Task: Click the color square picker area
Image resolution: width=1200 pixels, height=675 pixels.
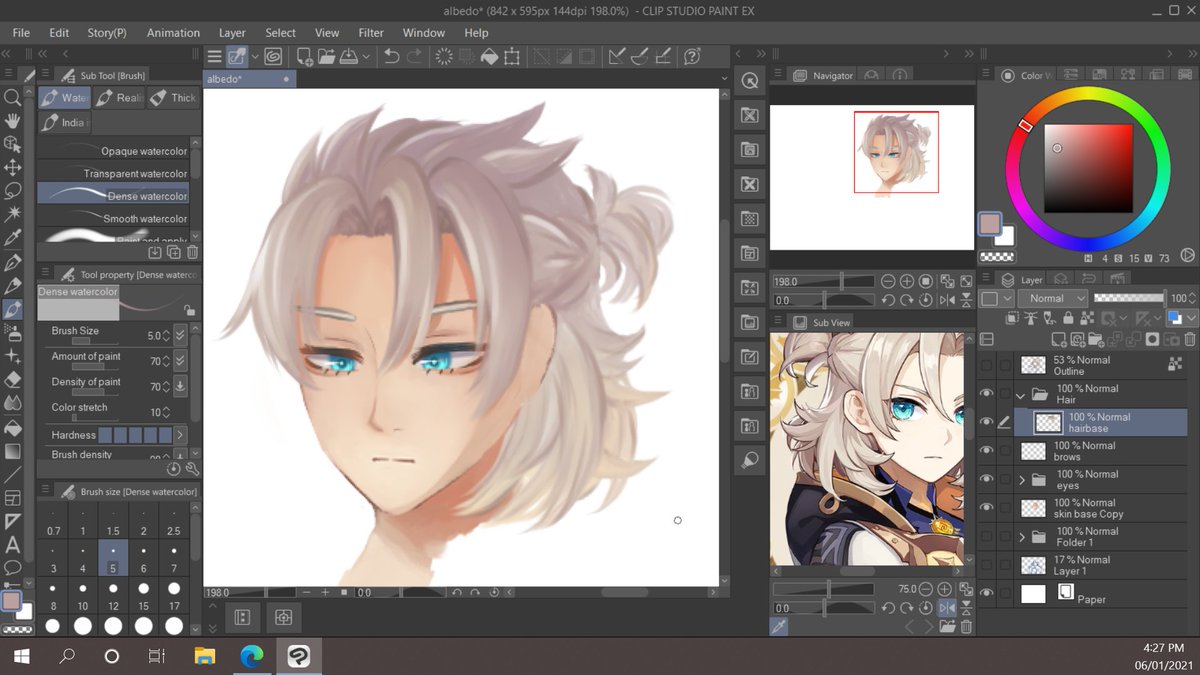Action: [1089, 169]
